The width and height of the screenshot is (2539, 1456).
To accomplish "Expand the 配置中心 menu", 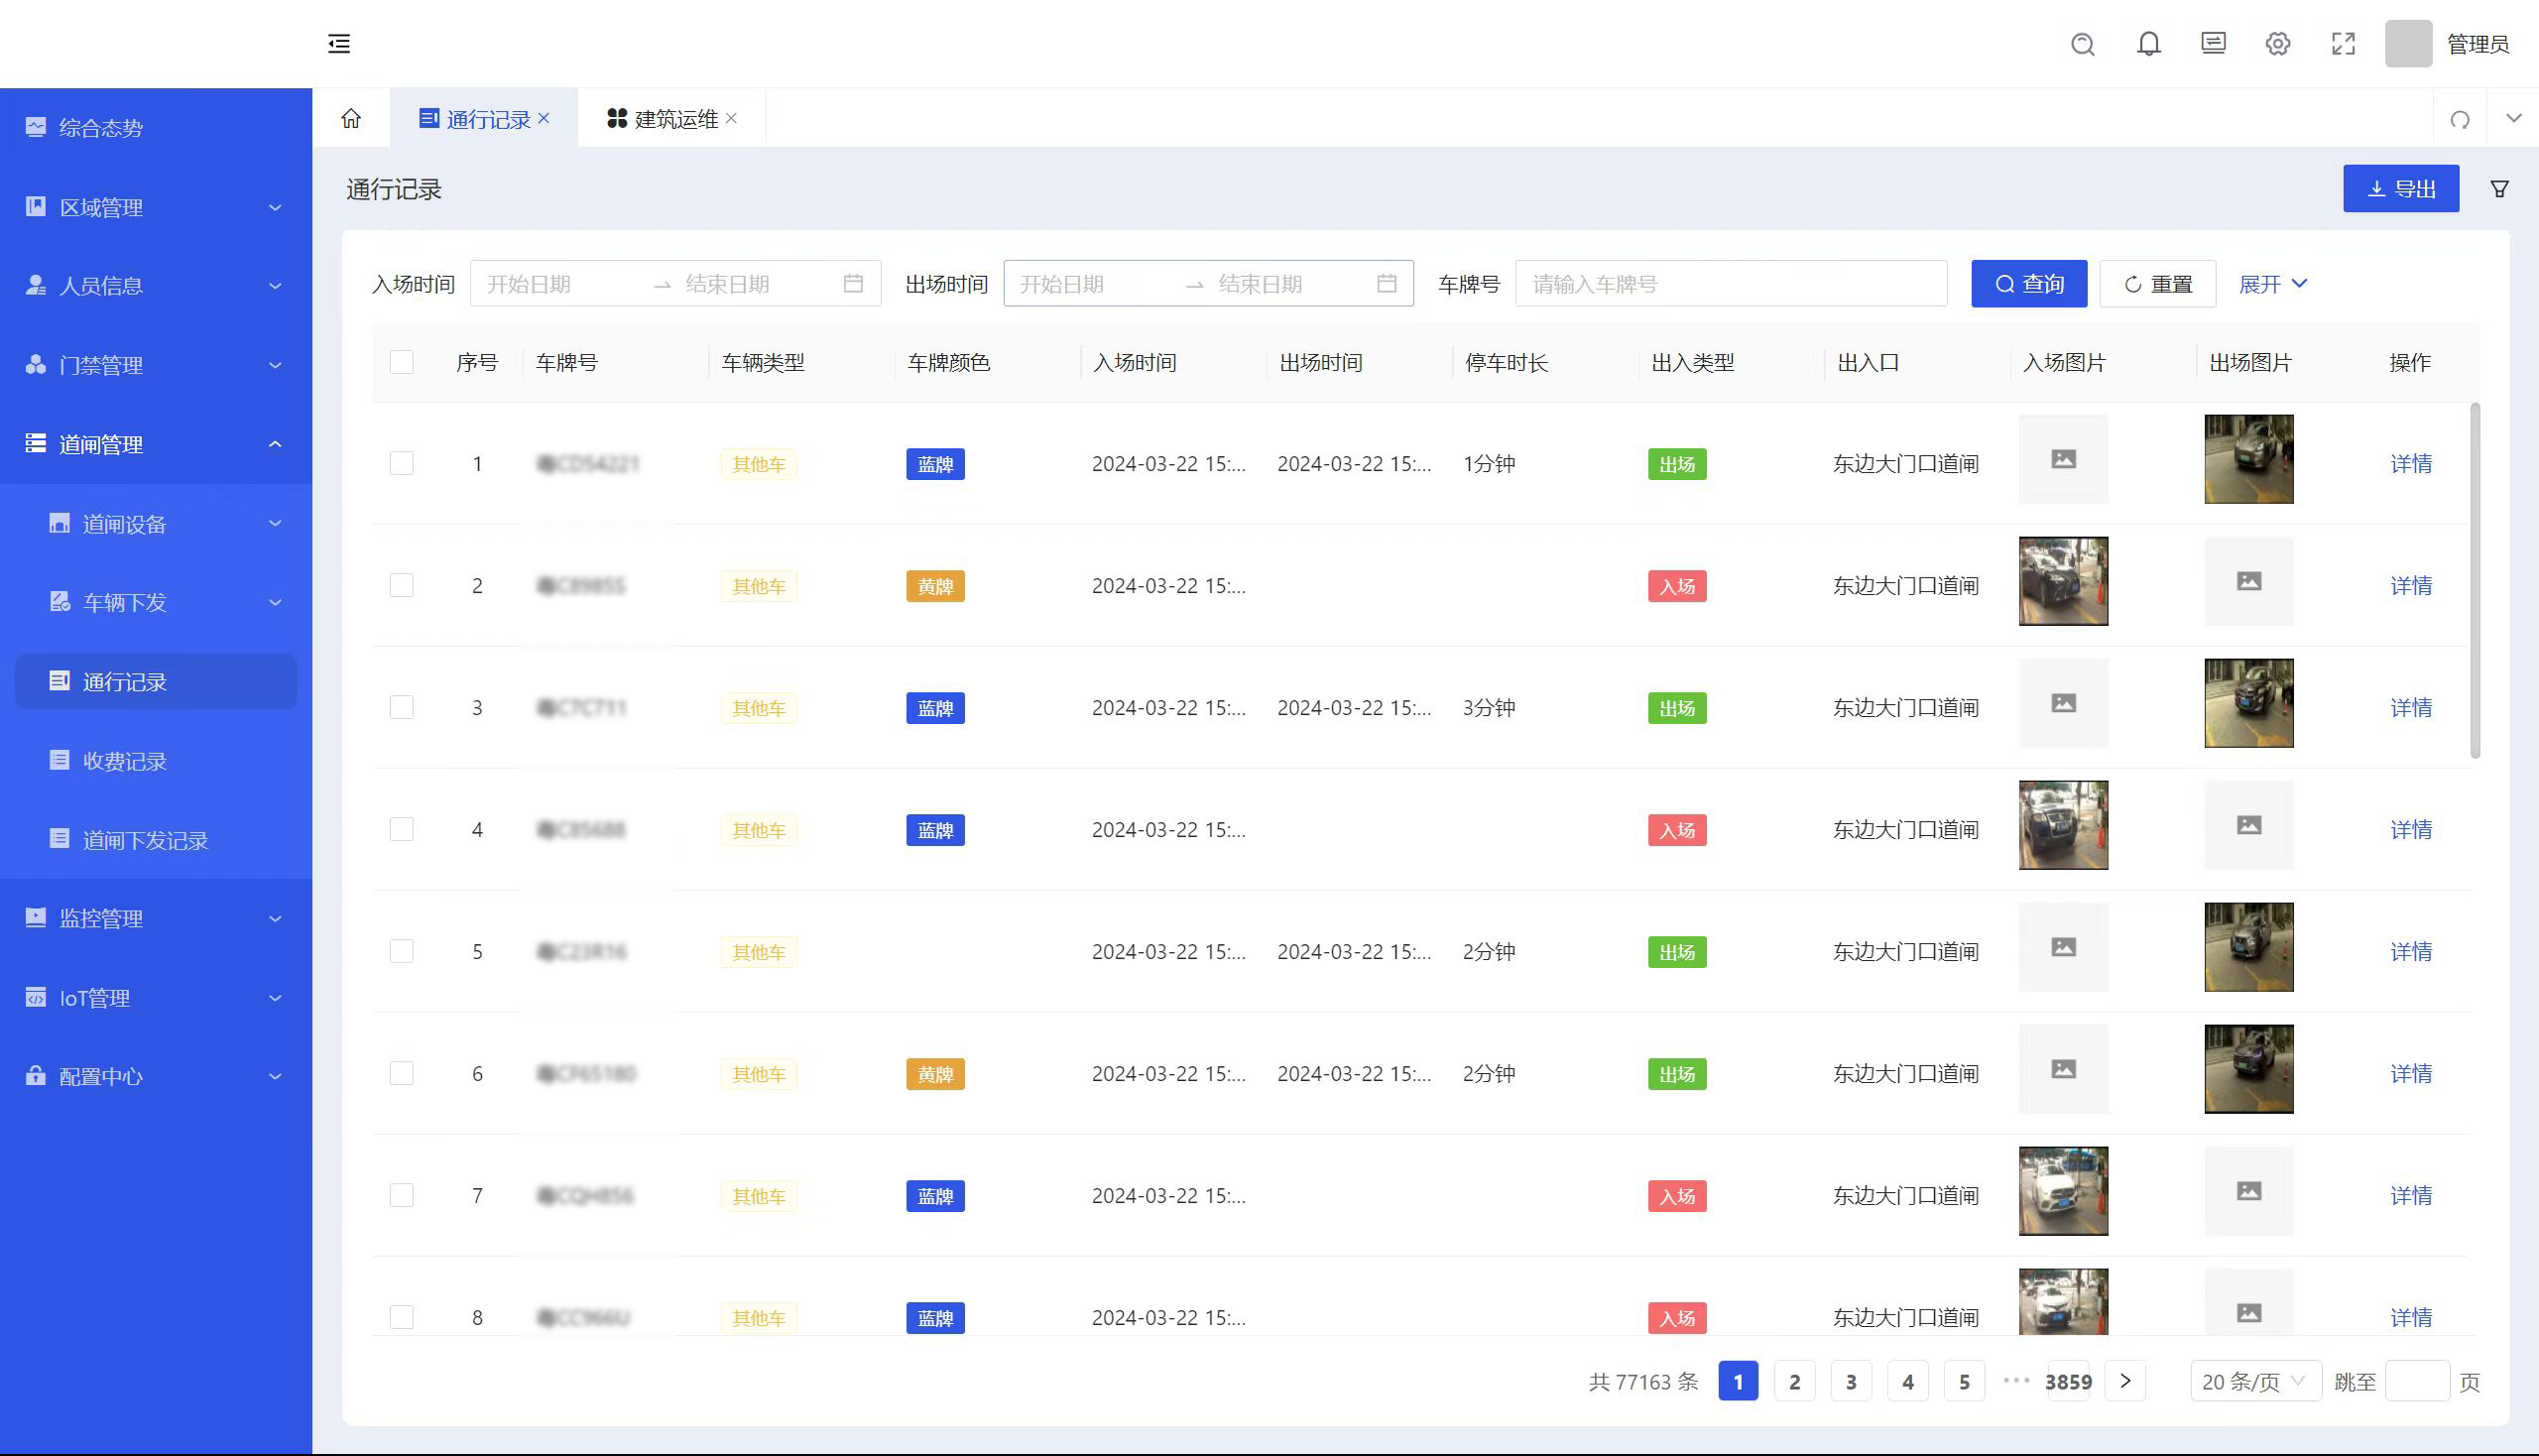I will (156, 1076).
